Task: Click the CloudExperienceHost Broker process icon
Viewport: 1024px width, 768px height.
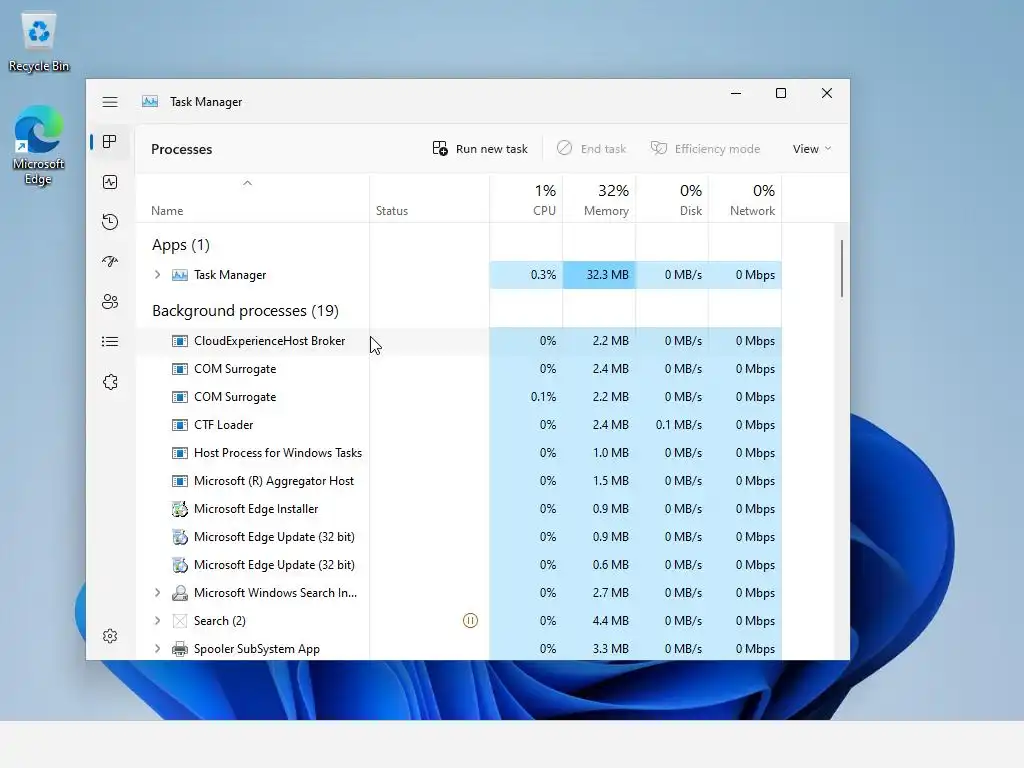Action: point(180,341)
